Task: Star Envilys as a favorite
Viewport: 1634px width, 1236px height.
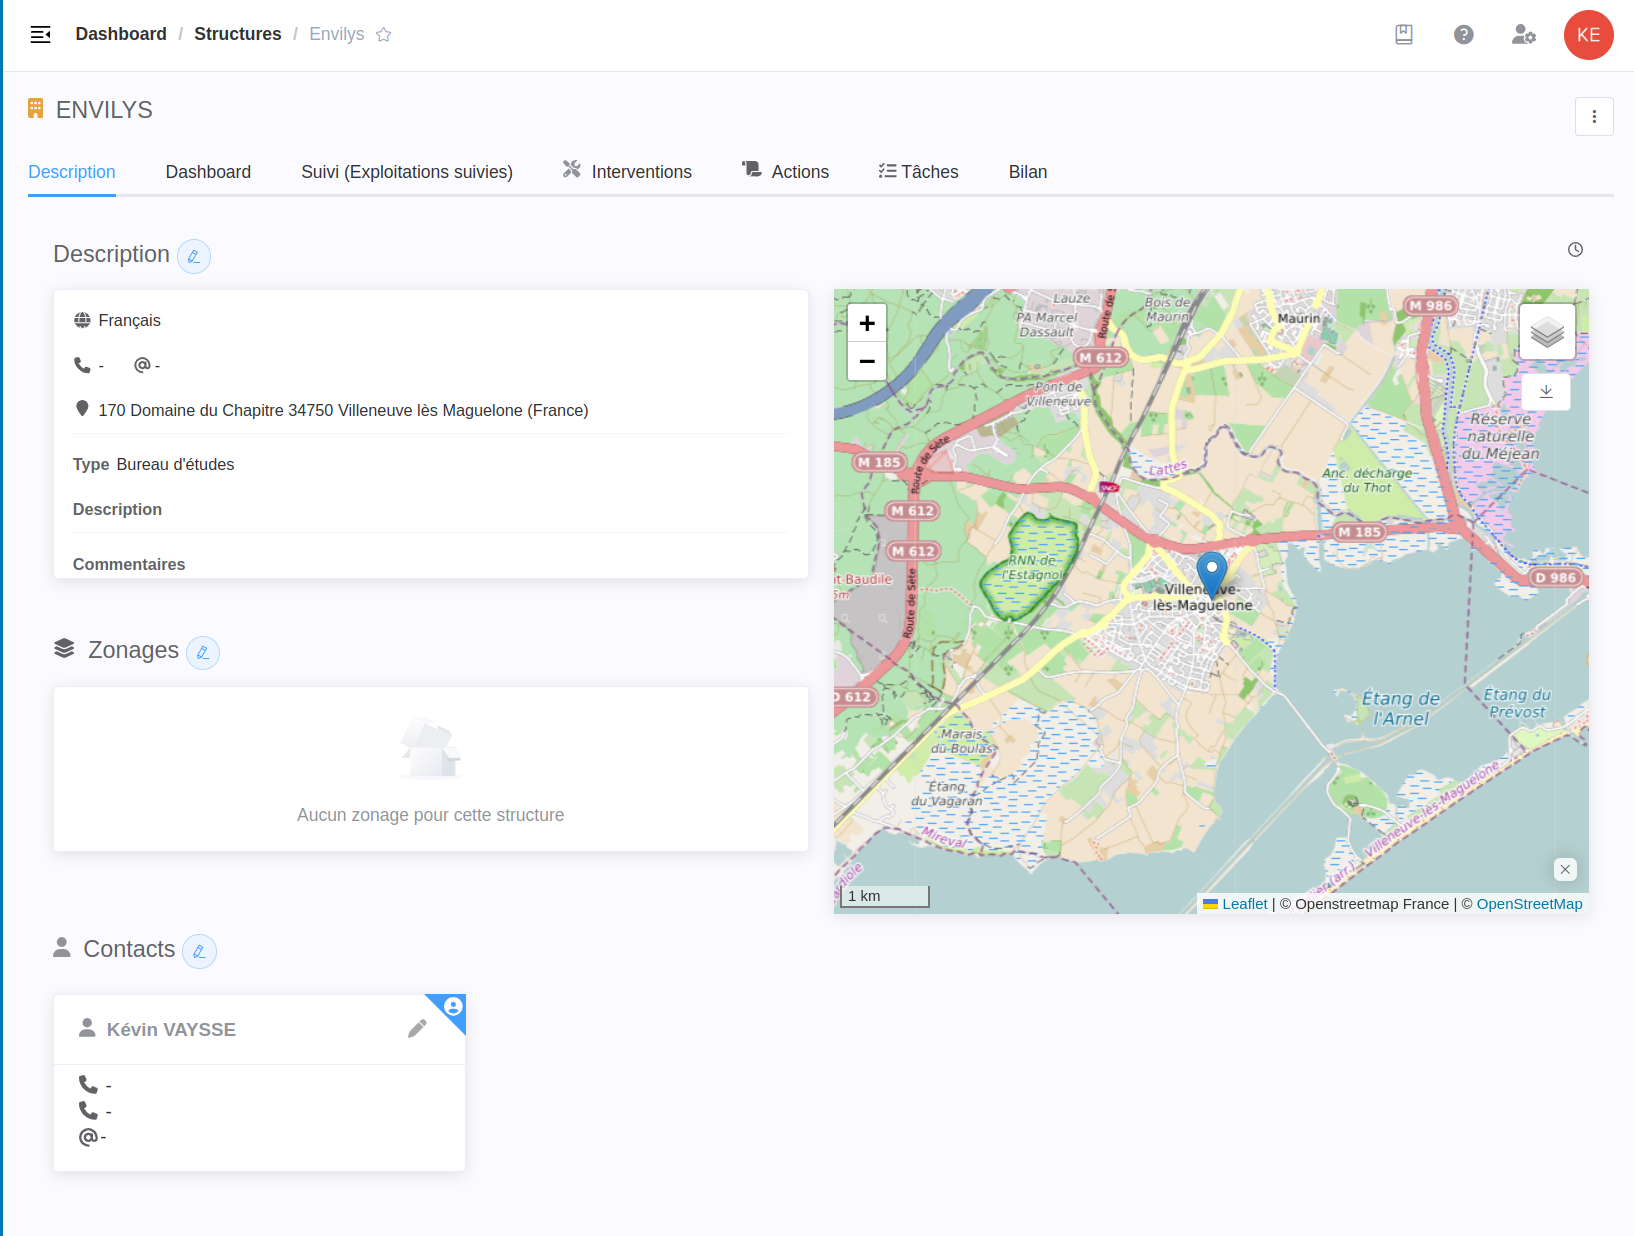Action: pos(383,35)
